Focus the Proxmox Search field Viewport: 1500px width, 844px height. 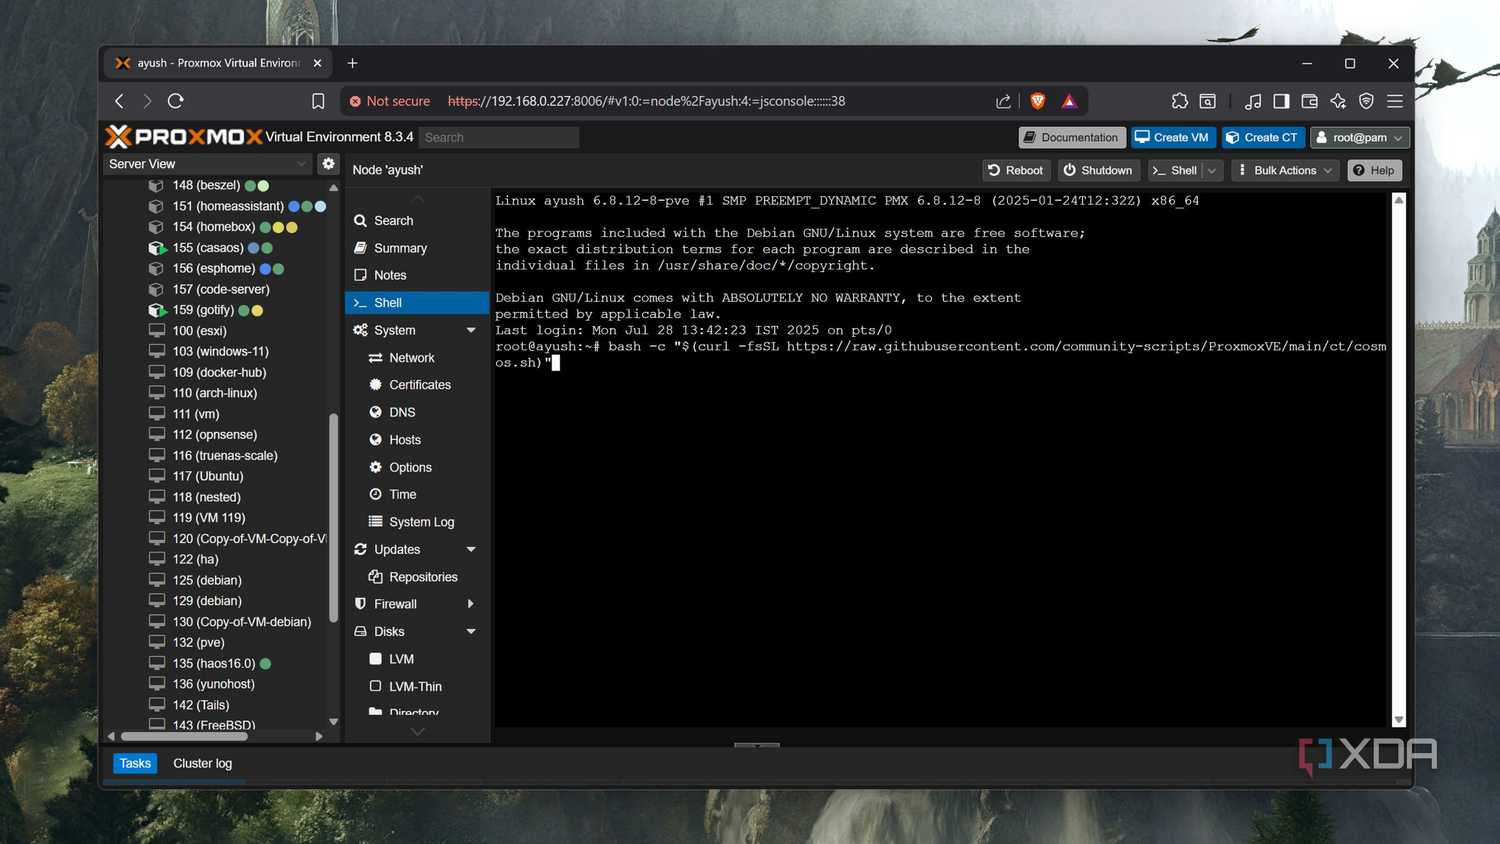(x=498, y=137)
